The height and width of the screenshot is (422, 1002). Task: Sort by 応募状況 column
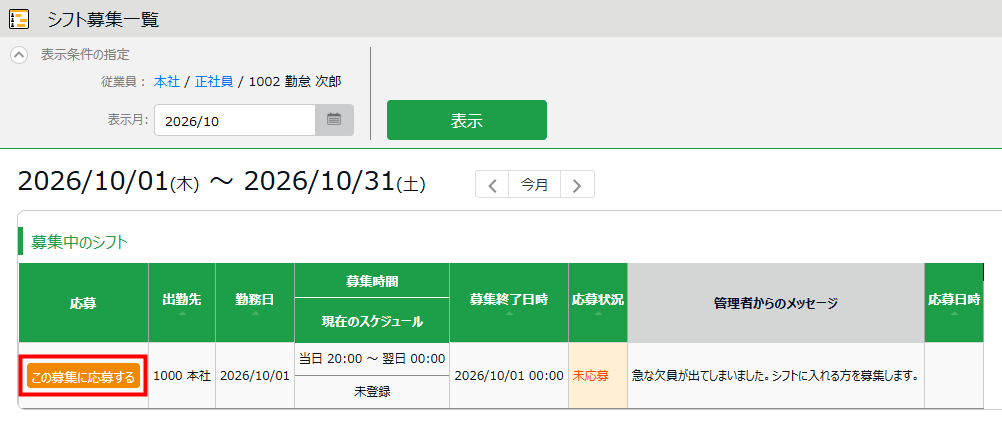click(x=597, y=302)
